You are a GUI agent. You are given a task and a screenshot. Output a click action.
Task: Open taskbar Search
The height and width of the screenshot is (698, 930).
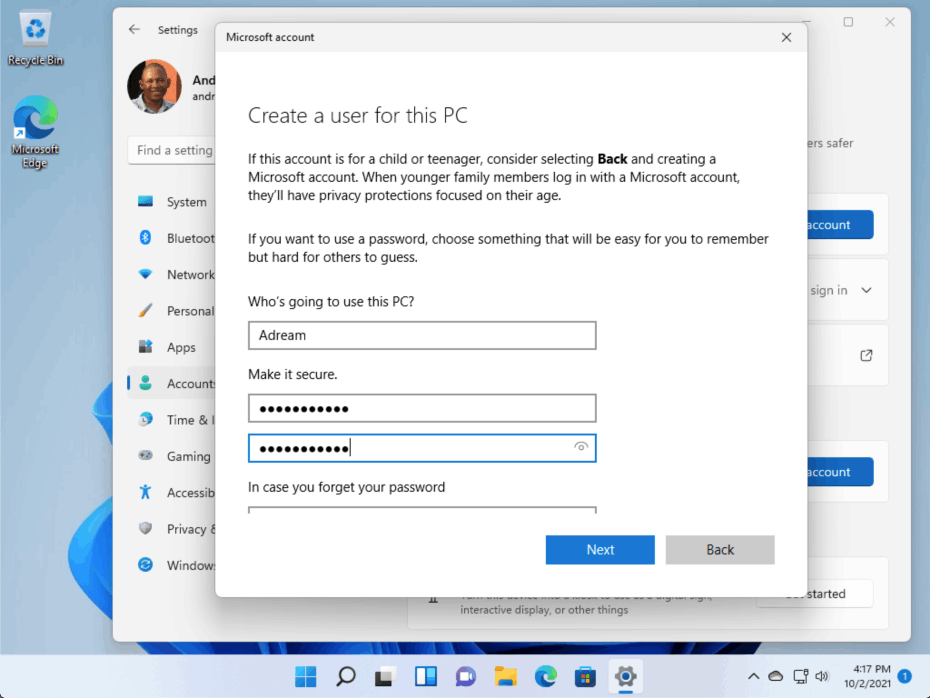pos(346,677)
